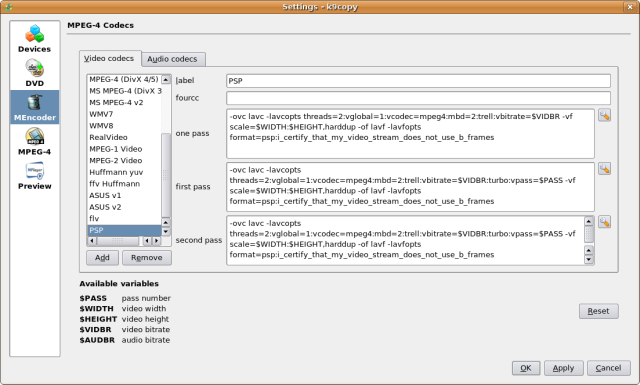The width and height of the screenshot is (640, 385).
Task: Click codec list scroll up arrow at top
Action: tap(166, 80)
